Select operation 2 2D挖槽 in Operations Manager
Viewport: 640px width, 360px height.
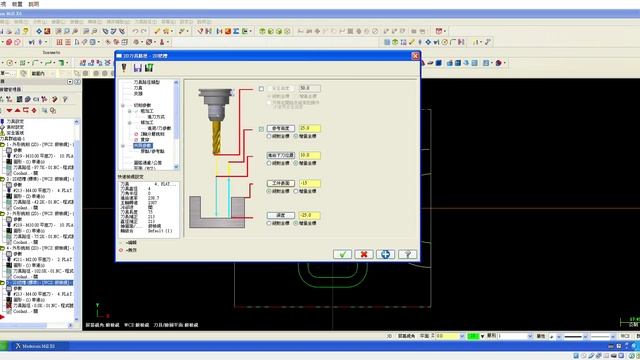point(40,179)
